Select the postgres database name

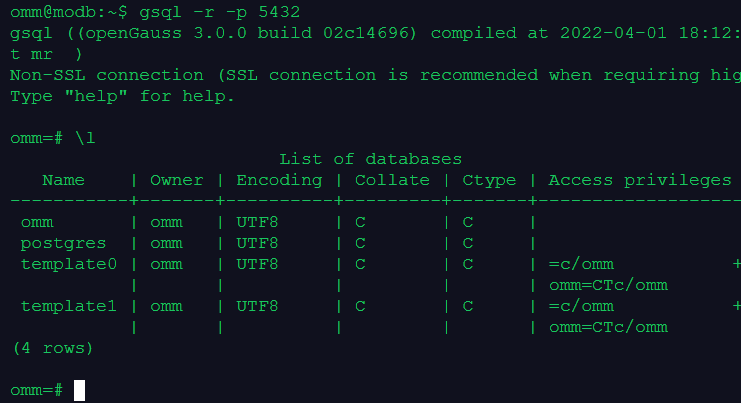(64, 243)
